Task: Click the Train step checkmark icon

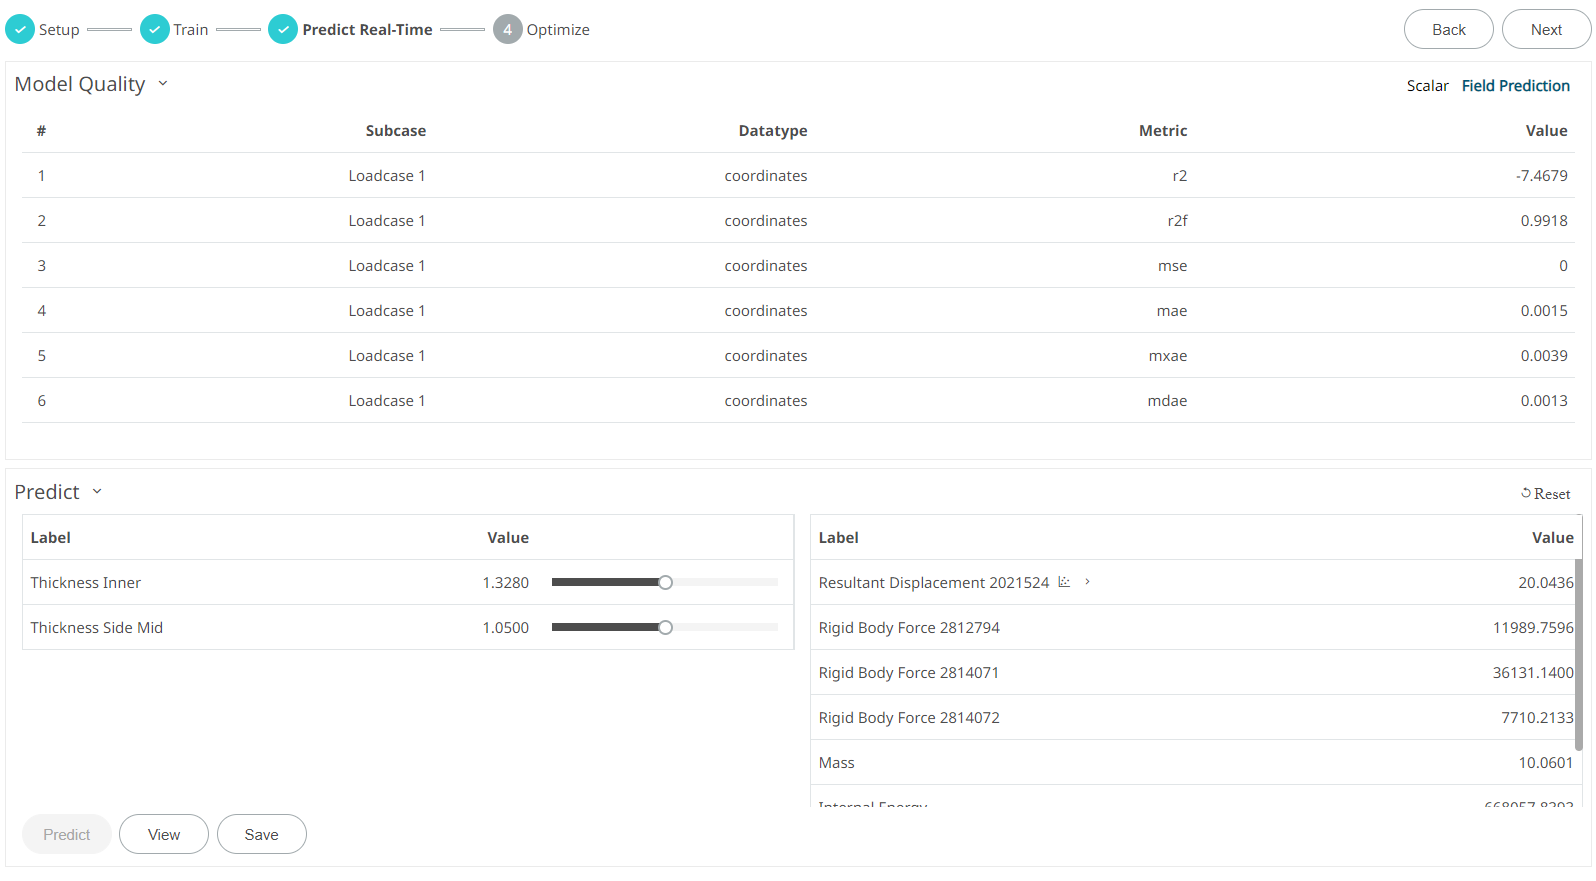Action: click(154, 30)
